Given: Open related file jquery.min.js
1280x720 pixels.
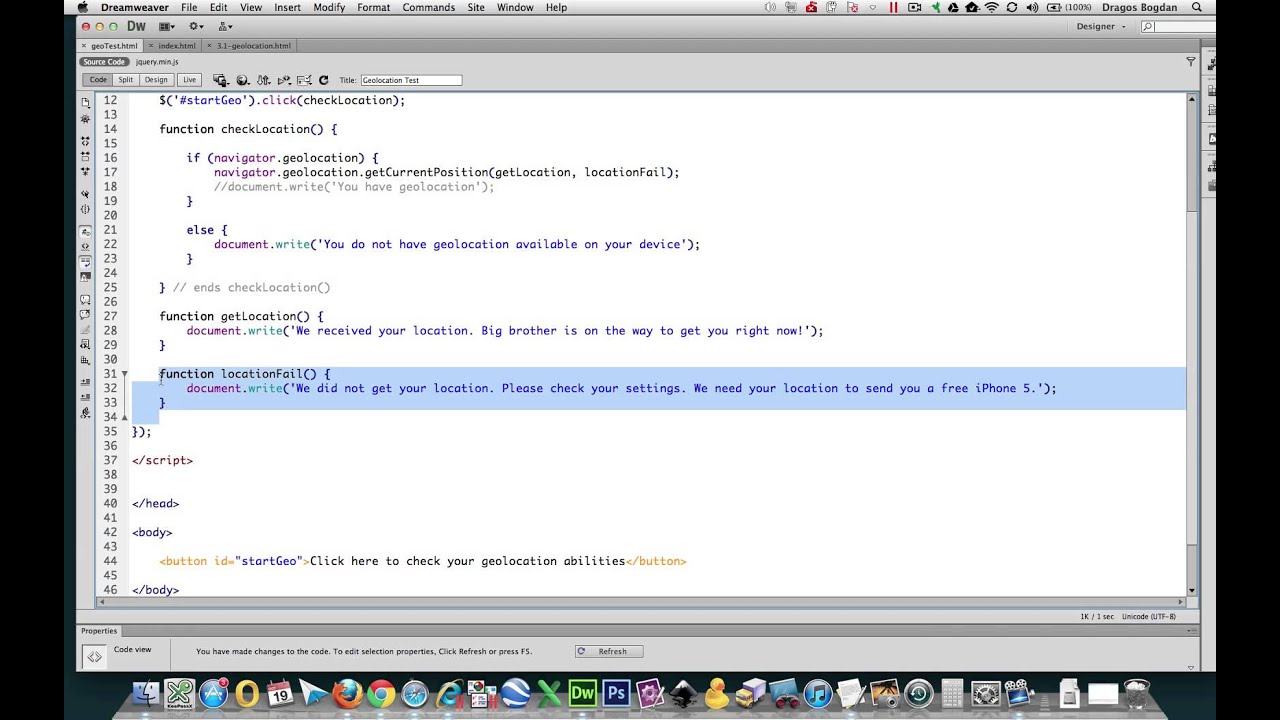Looking at the screenshot, I should tap(157, 62).
